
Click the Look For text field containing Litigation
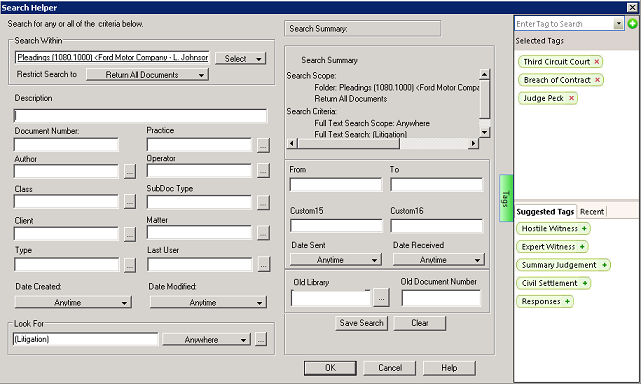85,339
